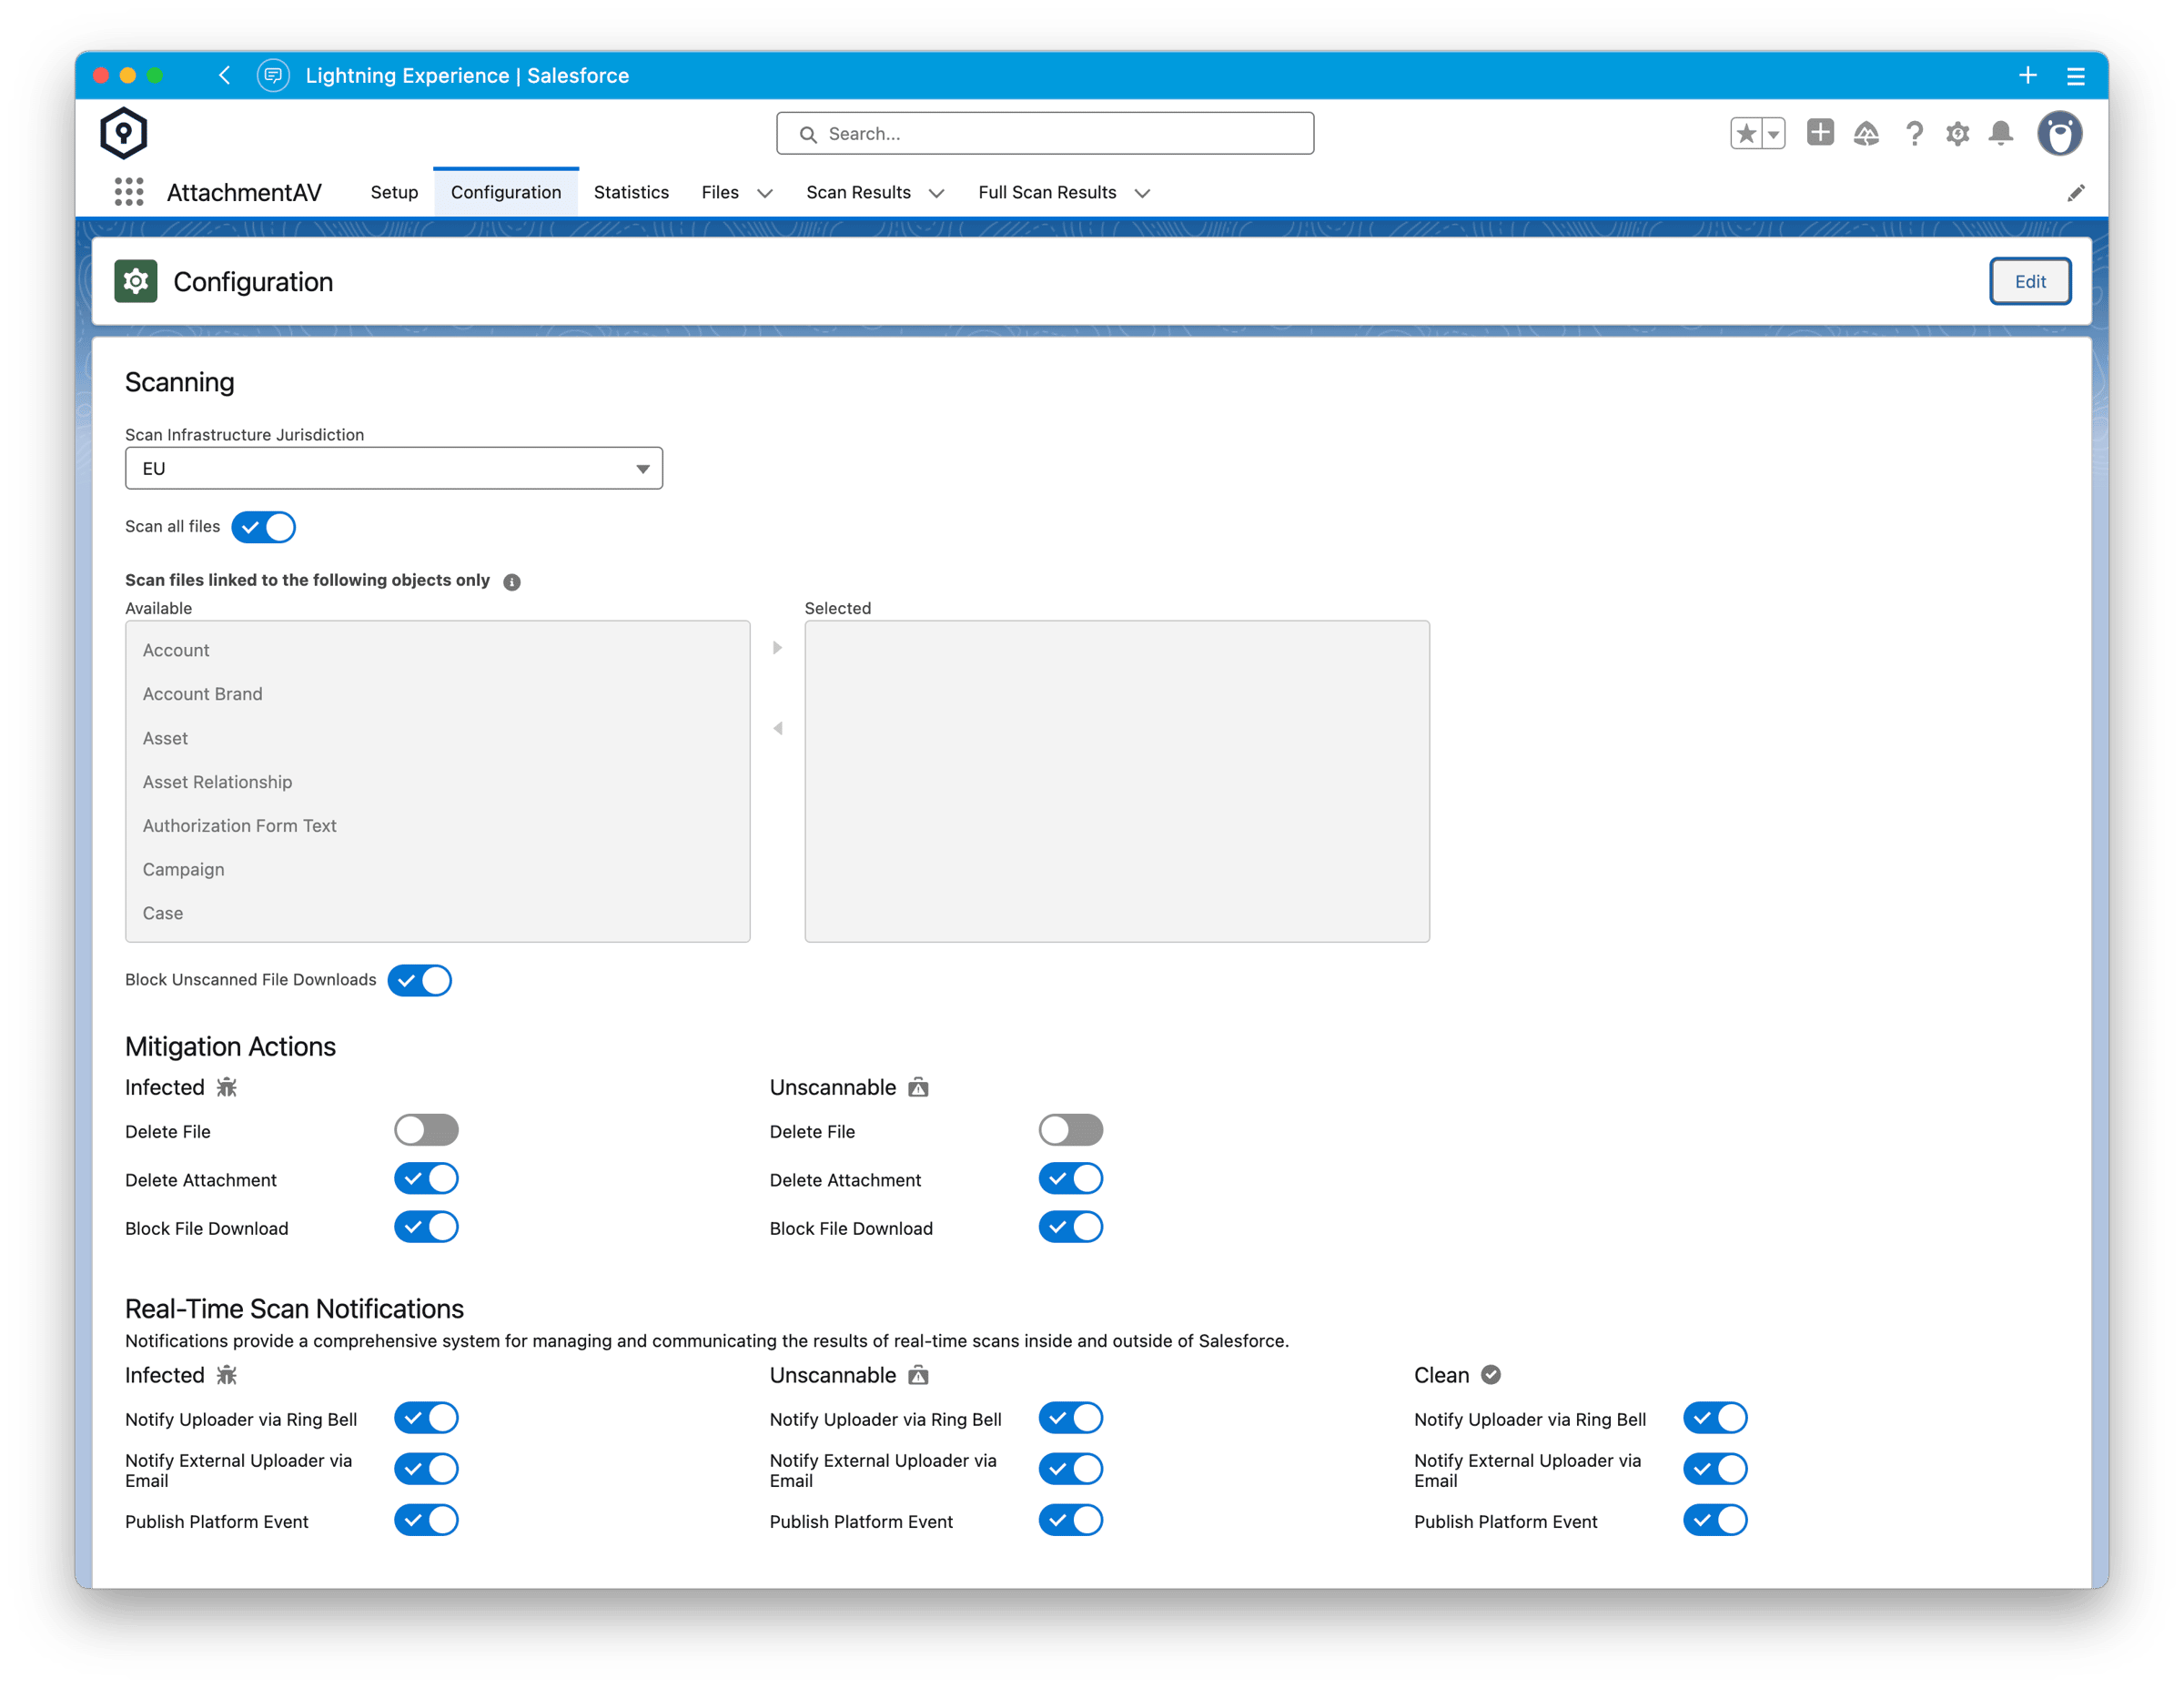Viewport: 2184px width, 1688px height.
Task: Enable Delete File for Infected
Action: 427,1130
